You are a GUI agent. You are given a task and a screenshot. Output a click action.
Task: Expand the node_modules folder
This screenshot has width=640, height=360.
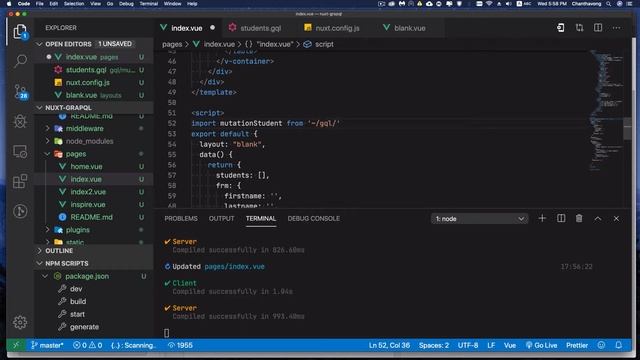click(x=48, y=141)
